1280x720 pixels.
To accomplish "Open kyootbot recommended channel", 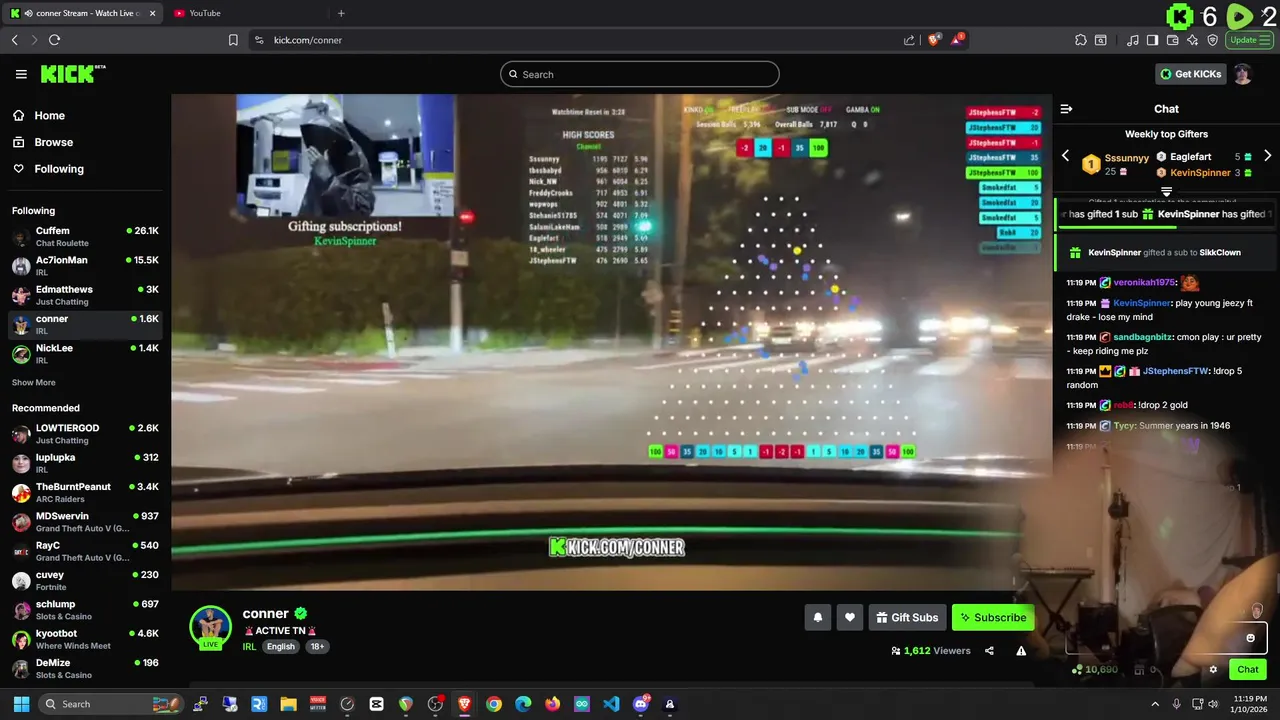I will pos(85,639).
